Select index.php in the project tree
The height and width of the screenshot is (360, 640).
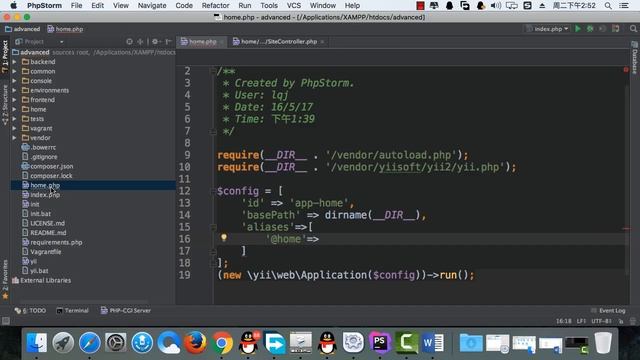point(45,195)
